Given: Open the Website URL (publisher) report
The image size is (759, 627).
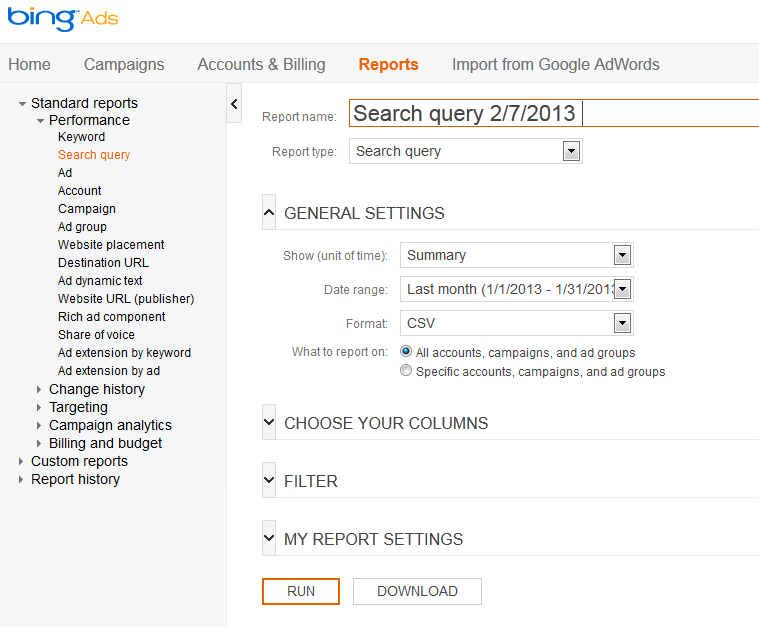Looking at the screenshot, I should tap(126, 299).
